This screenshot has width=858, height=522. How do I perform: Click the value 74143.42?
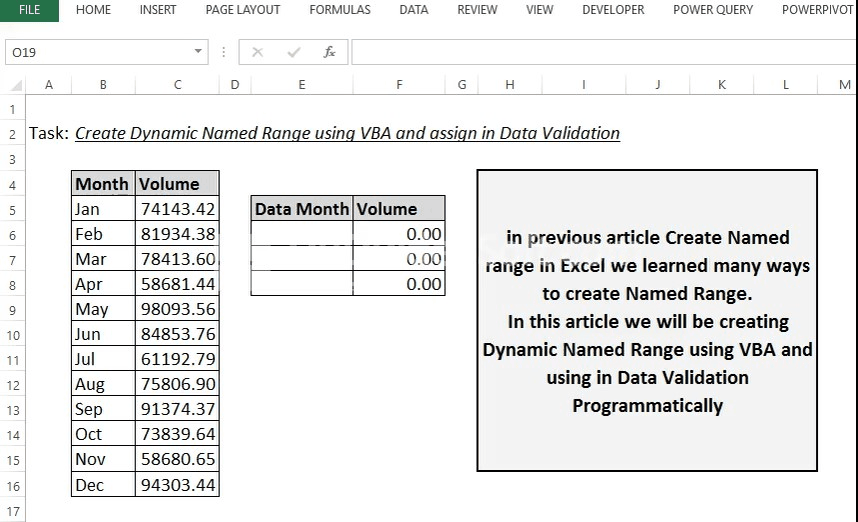click(x=177, y=209)
